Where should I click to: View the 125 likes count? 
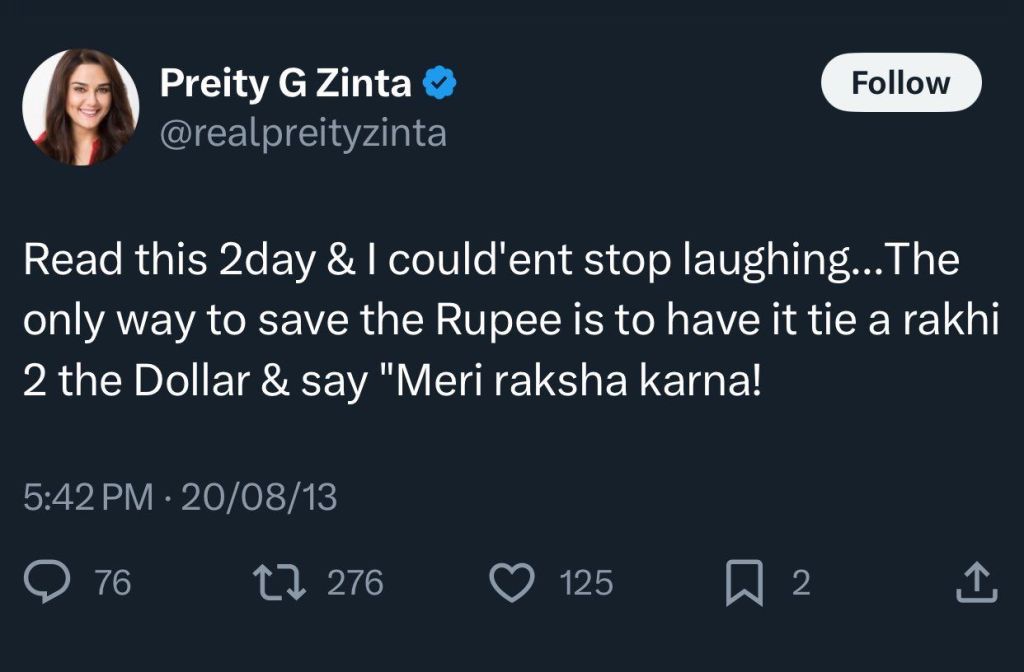point(586,583)
